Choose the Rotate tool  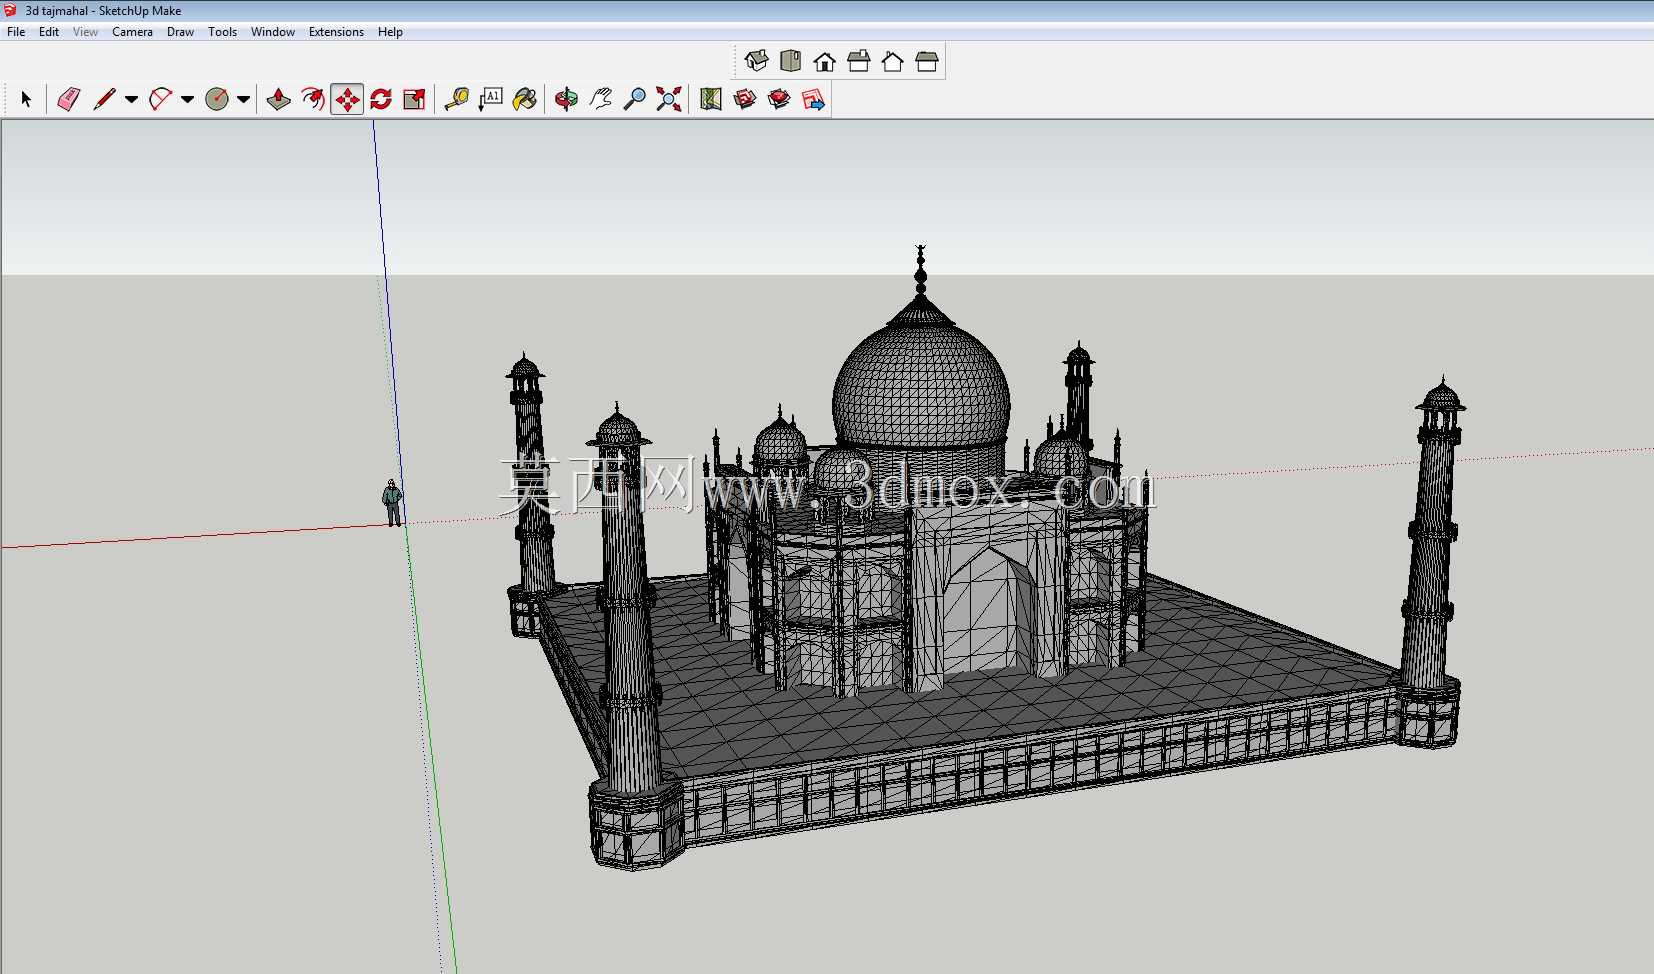pyautogui.click(x=381, y=99)
